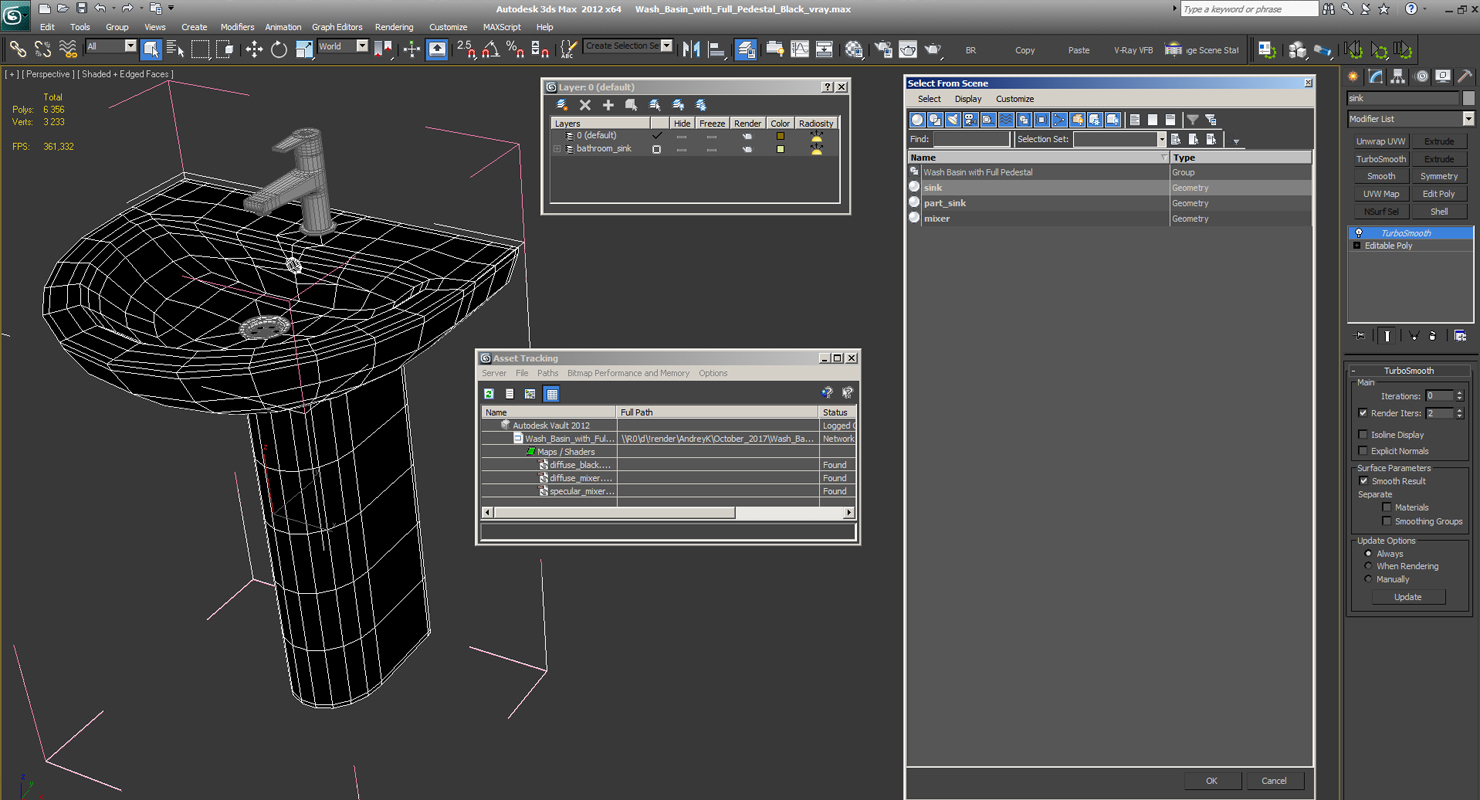Viewport: 1480px width, 800px height.
Task: Choose the Select and Move tool
Action: pyautogui.click(x=254, y=49)
